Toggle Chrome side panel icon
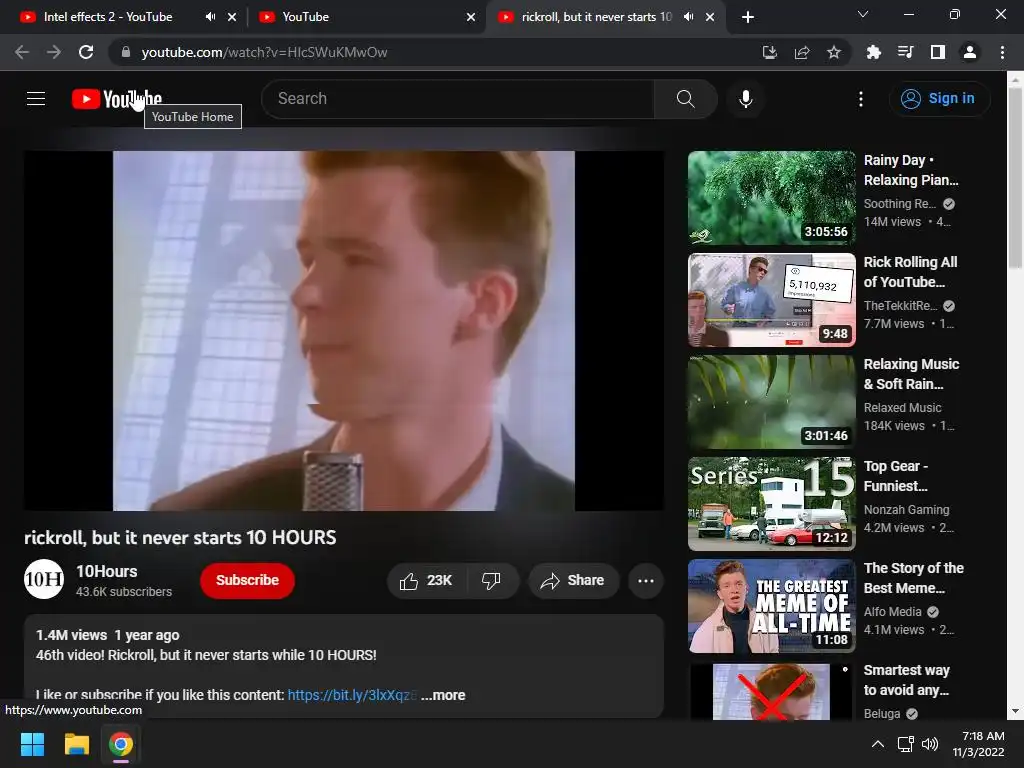Image resolution: width=1024 pixels, height=768 pixels. coord(938,52)
